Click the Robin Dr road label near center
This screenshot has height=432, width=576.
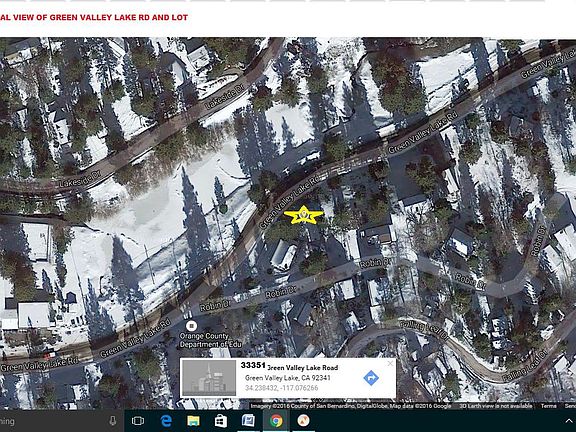281,293
